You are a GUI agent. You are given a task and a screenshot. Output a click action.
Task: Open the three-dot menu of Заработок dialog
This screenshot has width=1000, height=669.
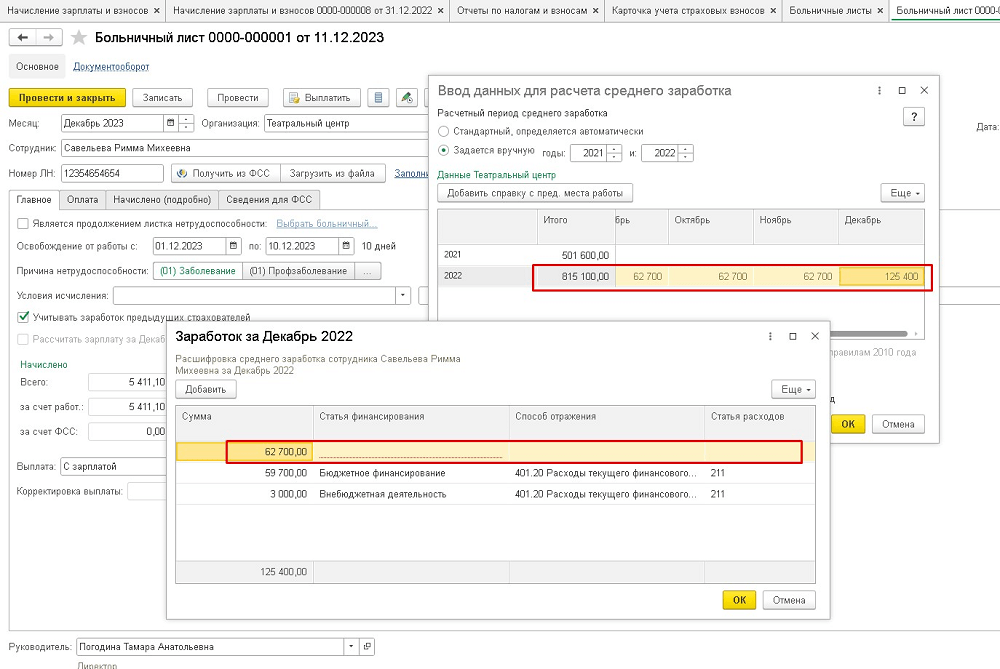click(769, 337)
